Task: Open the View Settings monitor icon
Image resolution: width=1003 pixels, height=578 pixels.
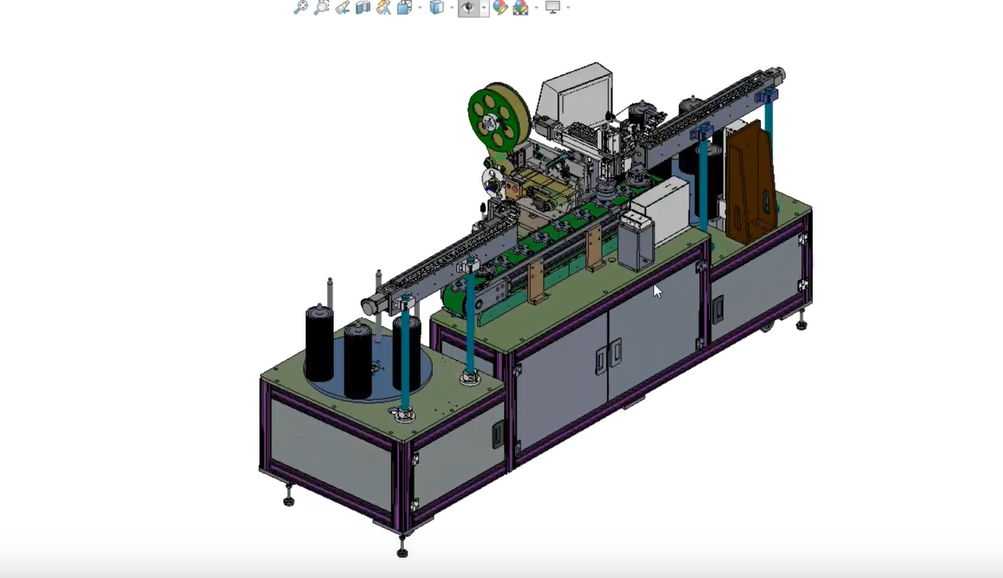Action: pyautogui.click(x=552, y=7)
